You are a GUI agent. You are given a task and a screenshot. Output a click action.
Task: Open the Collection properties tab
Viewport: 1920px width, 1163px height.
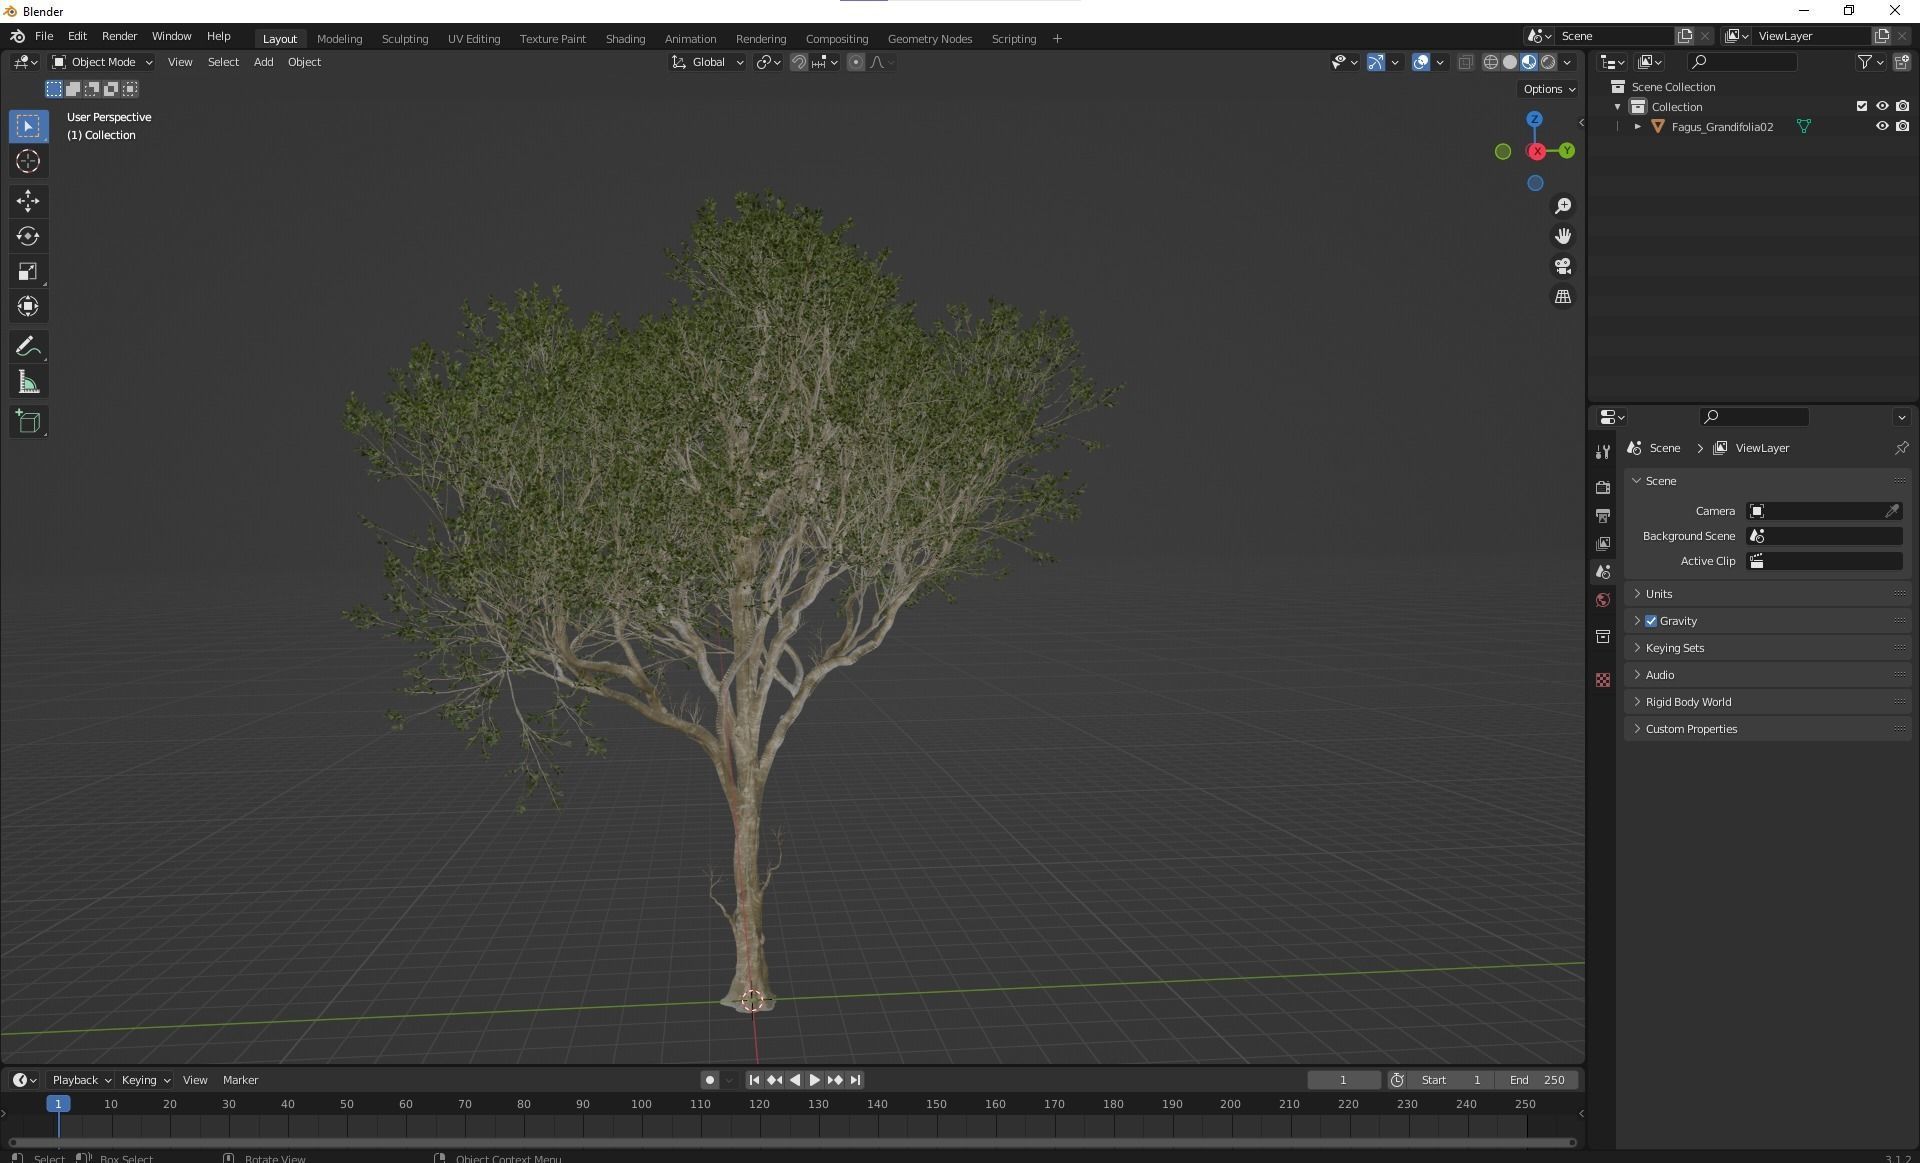pyautogui.click(x=1603, y=636)
